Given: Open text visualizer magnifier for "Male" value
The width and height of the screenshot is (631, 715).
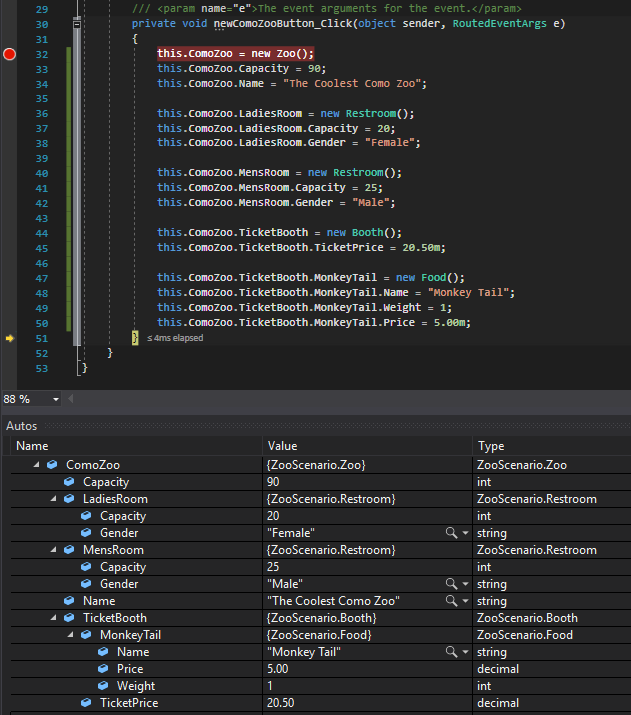Looking at the screenshot, I should tap(451, 584).
